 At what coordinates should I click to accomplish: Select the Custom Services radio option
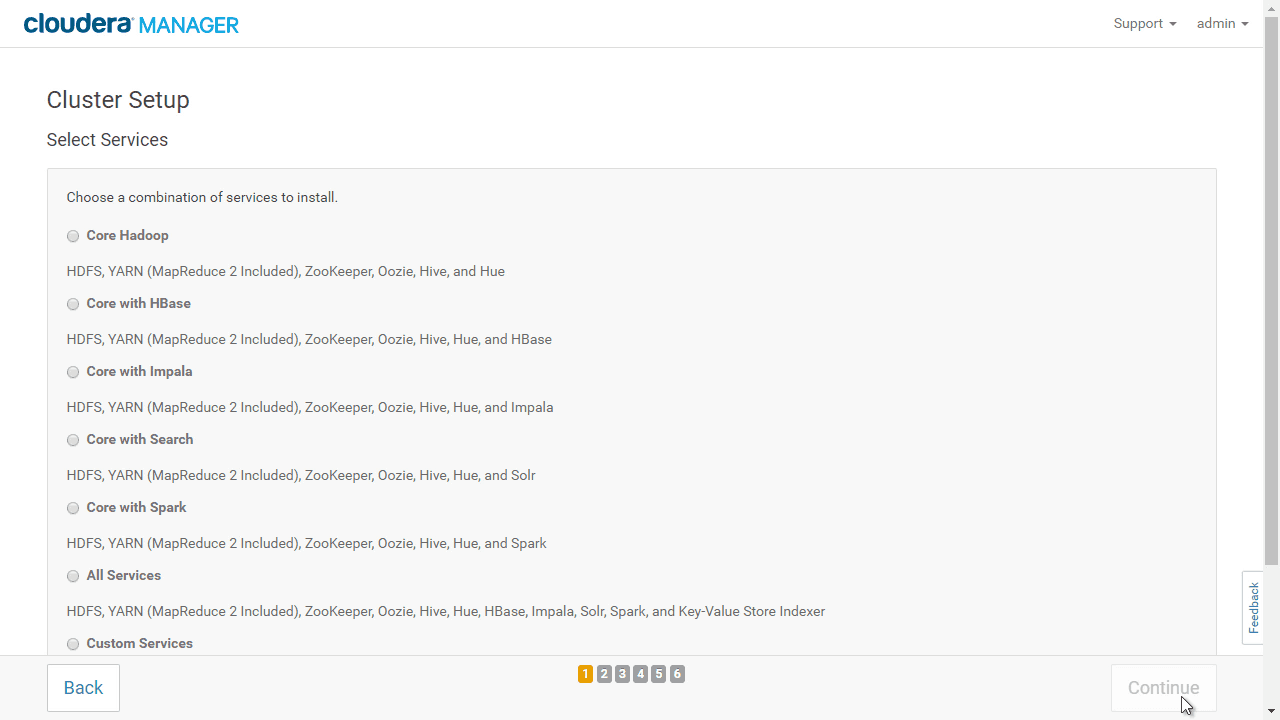click(73, 645)
